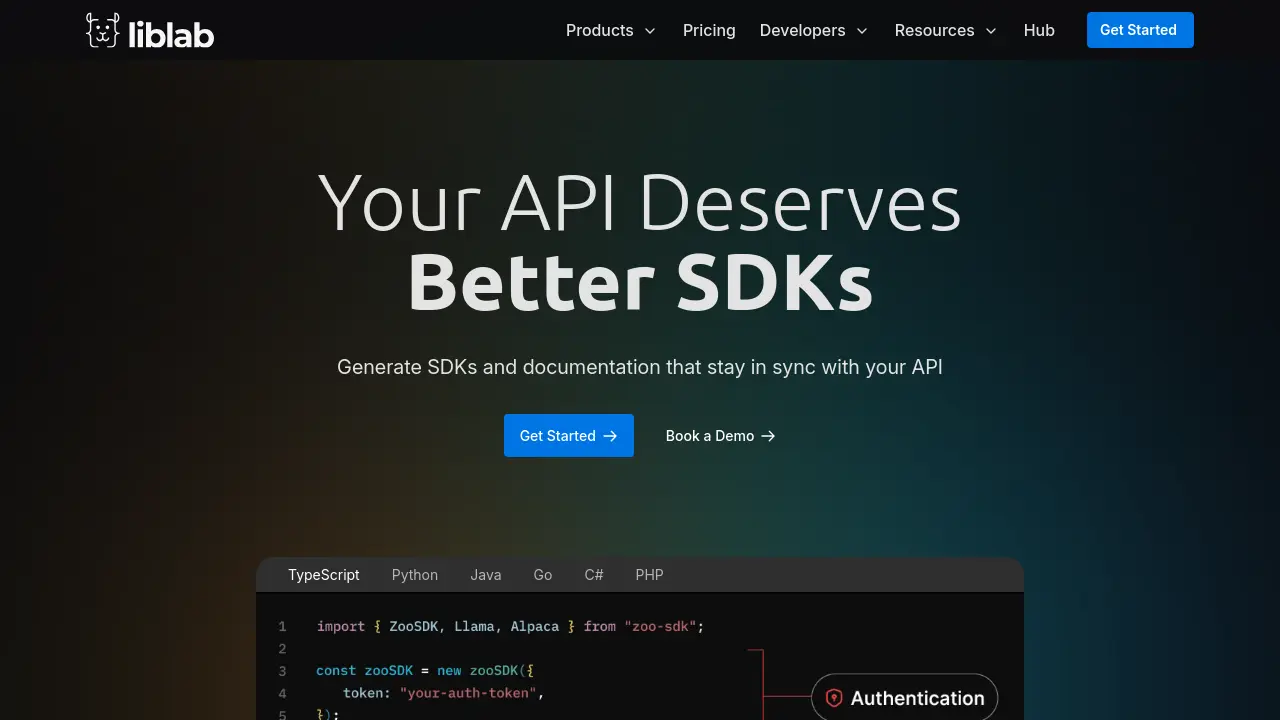Open the Pricing page

click(709, 30)
